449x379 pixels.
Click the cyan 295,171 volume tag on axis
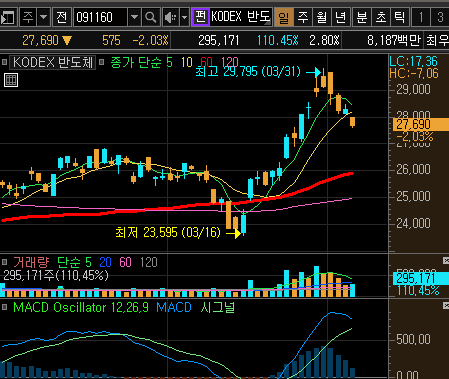421,278
